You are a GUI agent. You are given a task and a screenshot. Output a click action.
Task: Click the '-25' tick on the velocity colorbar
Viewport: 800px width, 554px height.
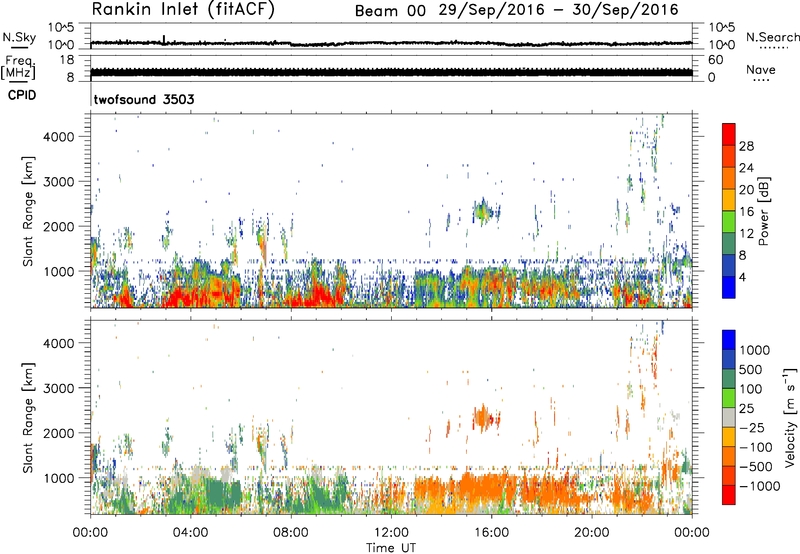tap(752, 427)
